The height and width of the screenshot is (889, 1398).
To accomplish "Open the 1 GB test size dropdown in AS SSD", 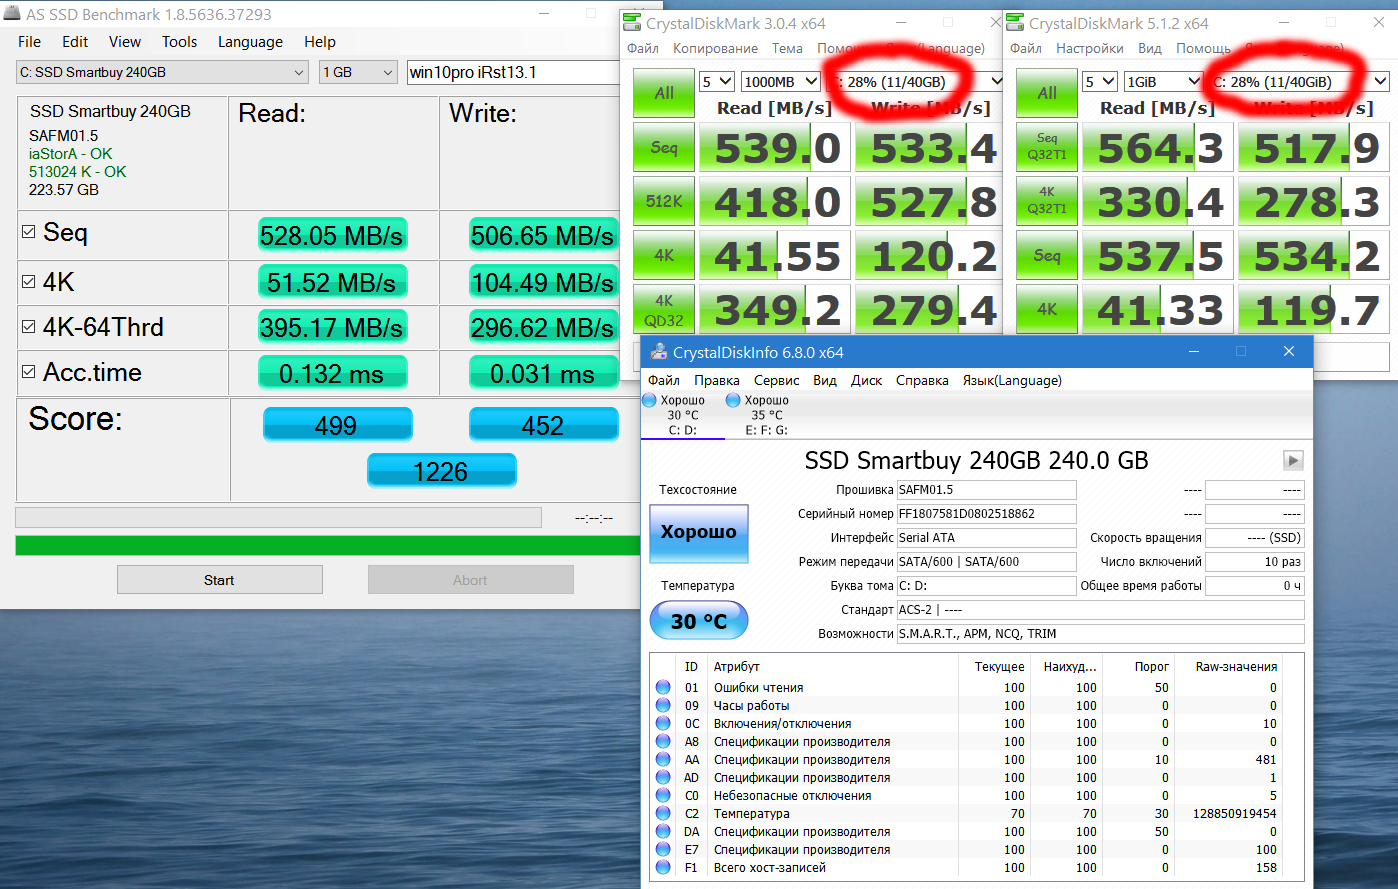I will pyautogui.click(x=358, y=72).
